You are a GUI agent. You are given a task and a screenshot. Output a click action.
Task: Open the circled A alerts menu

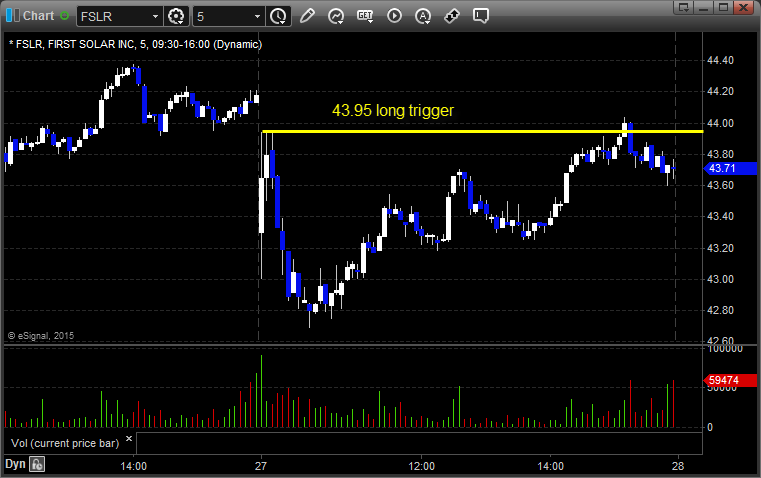point(423,16)
